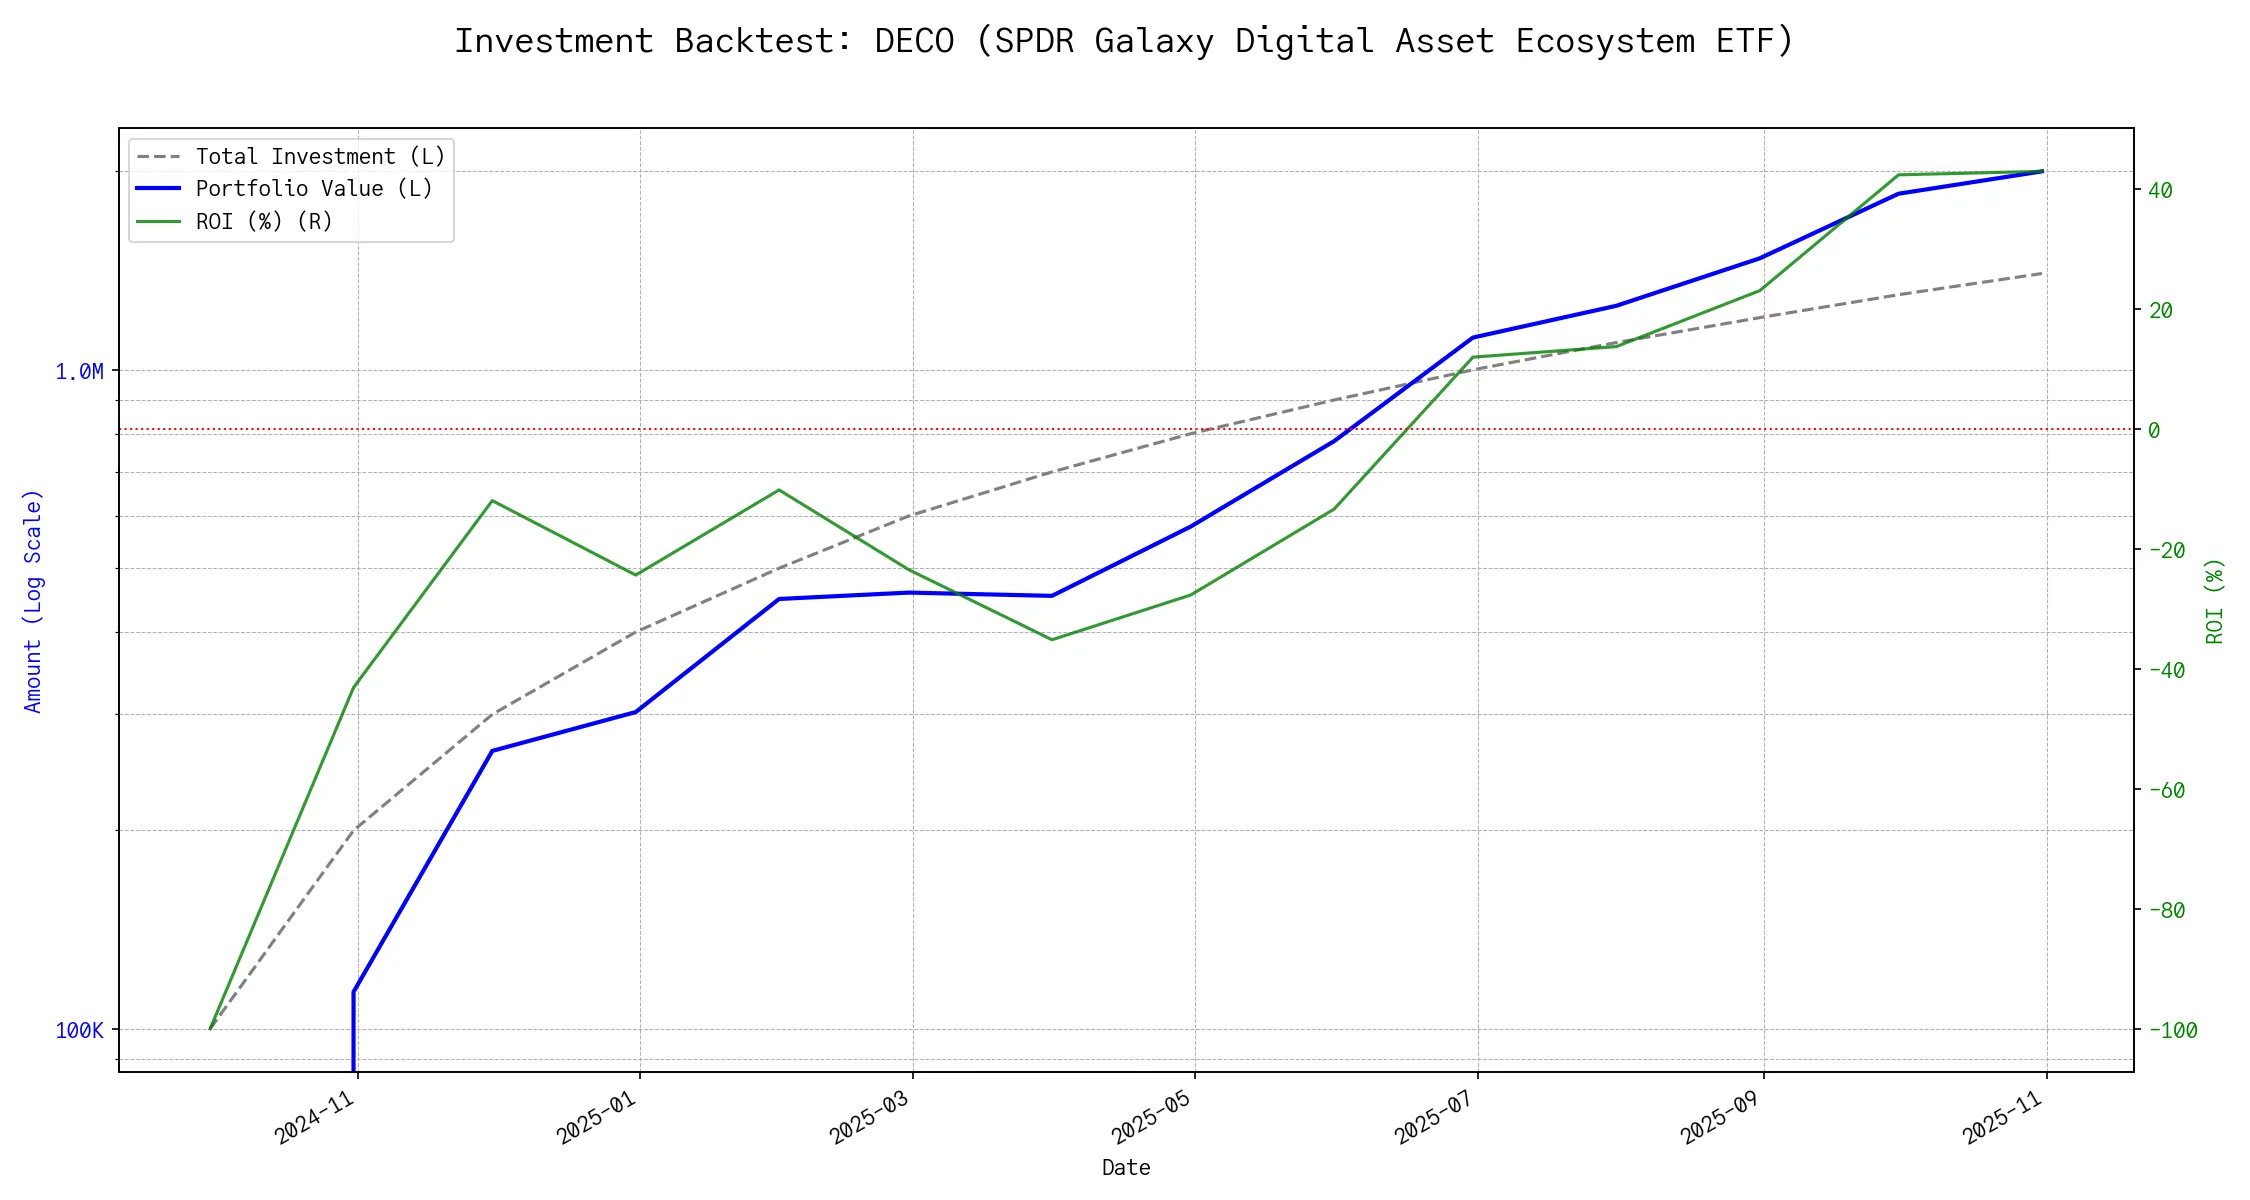
Task: Click the 2024-11 date tick label
Action: 316,1117
